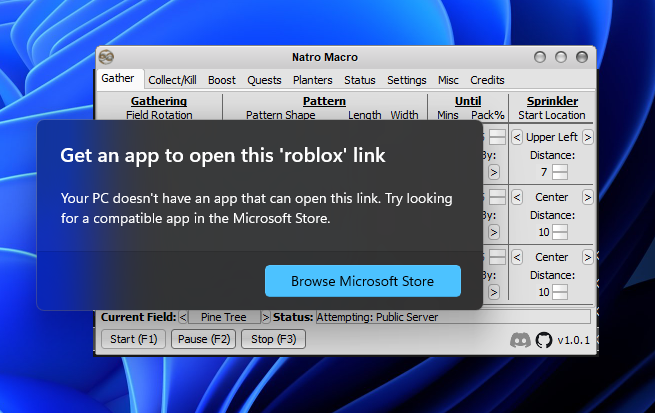Switch to the Misc tab
The width and height of the screenshot is (655, 413).
click(448, 80)
